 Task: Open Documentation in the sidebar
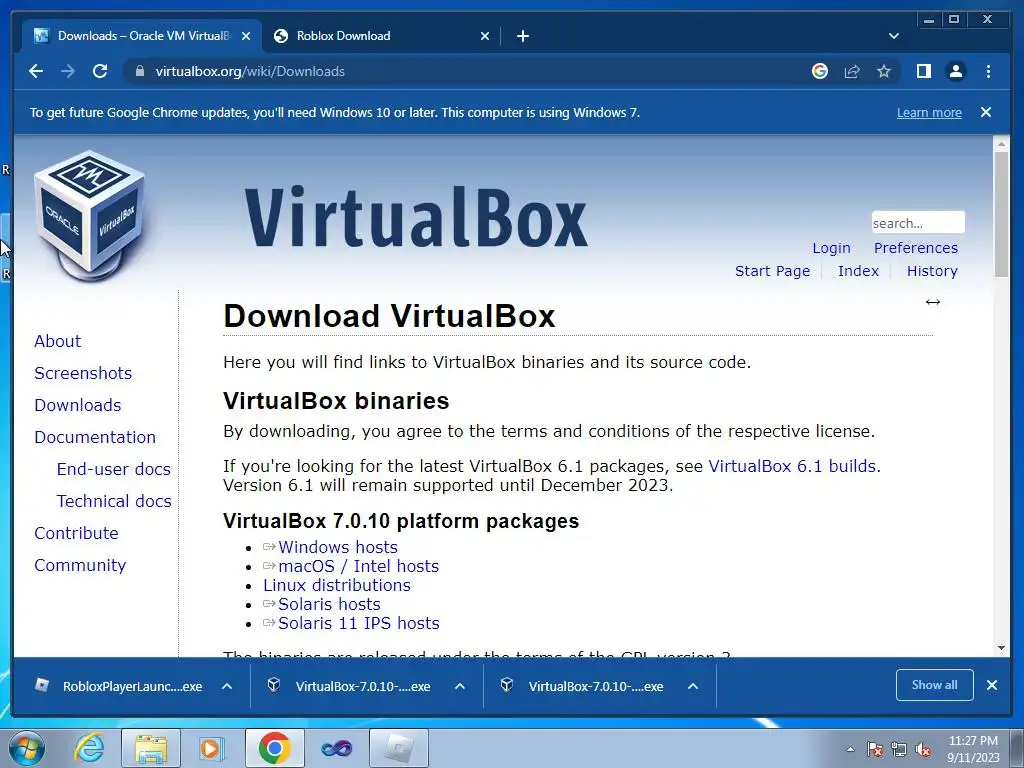tap(95, 437)
